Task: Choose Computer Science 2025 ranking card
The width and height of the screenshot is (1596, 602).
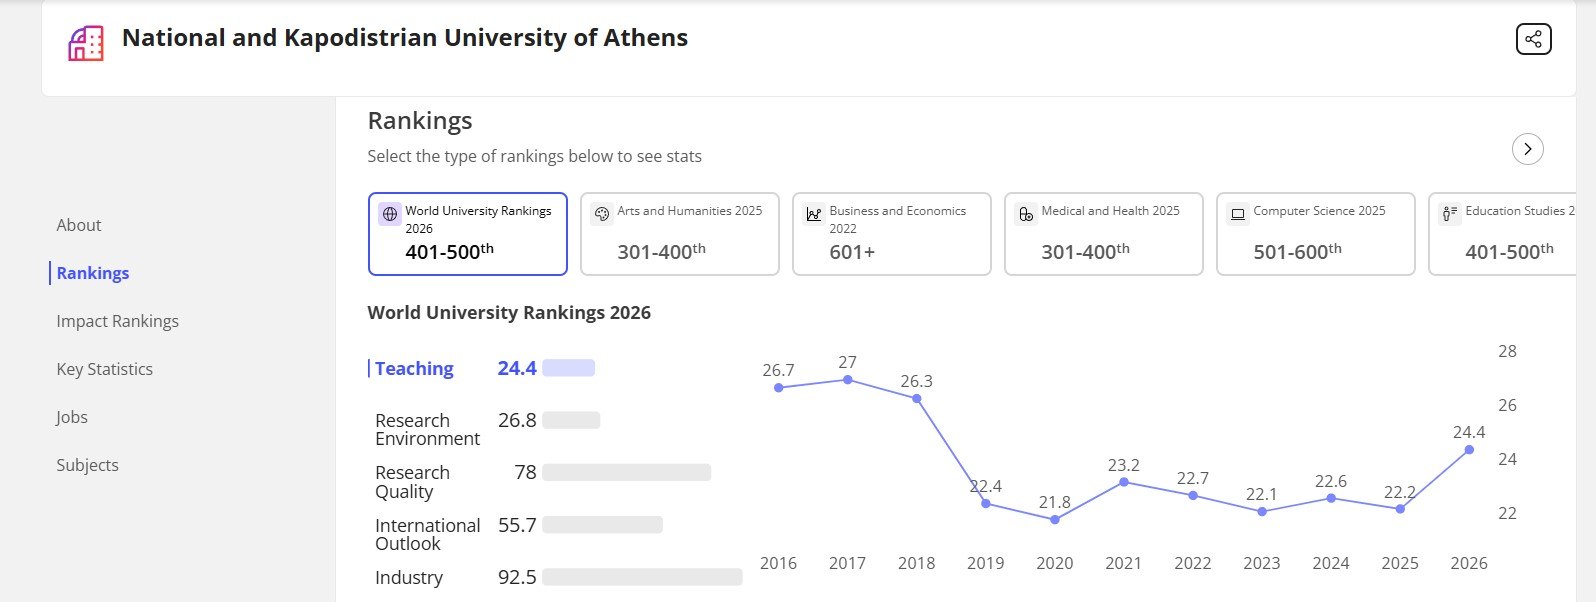Action: [1315, 234]
